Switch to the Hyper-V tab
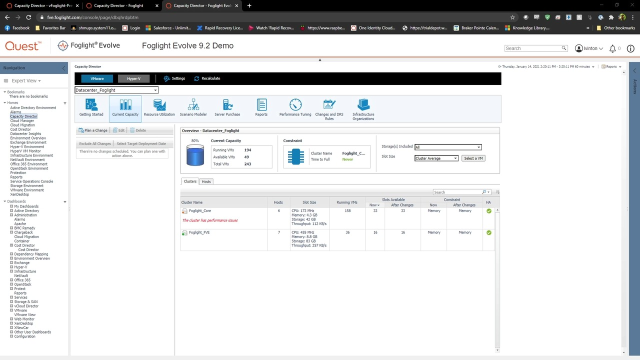The image size is (640, 360). coord(133,78)
